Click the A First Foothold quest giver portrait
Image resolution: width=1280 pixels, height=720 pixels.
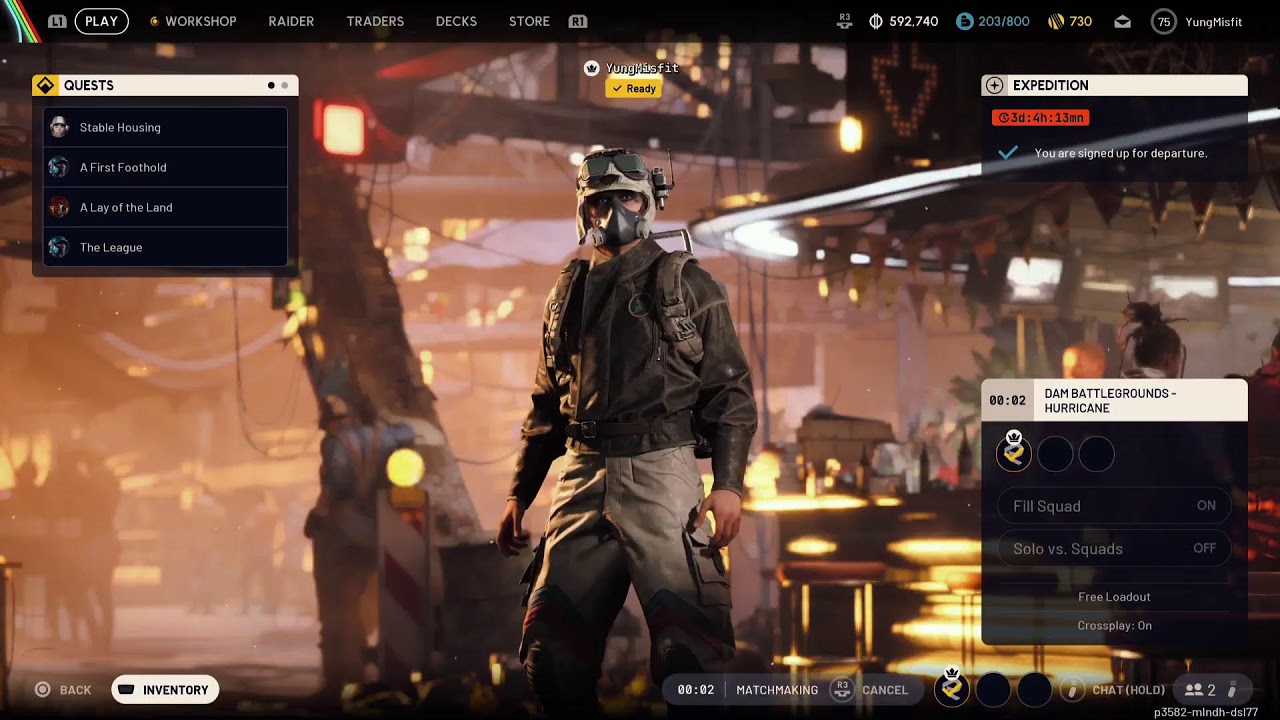59,167
